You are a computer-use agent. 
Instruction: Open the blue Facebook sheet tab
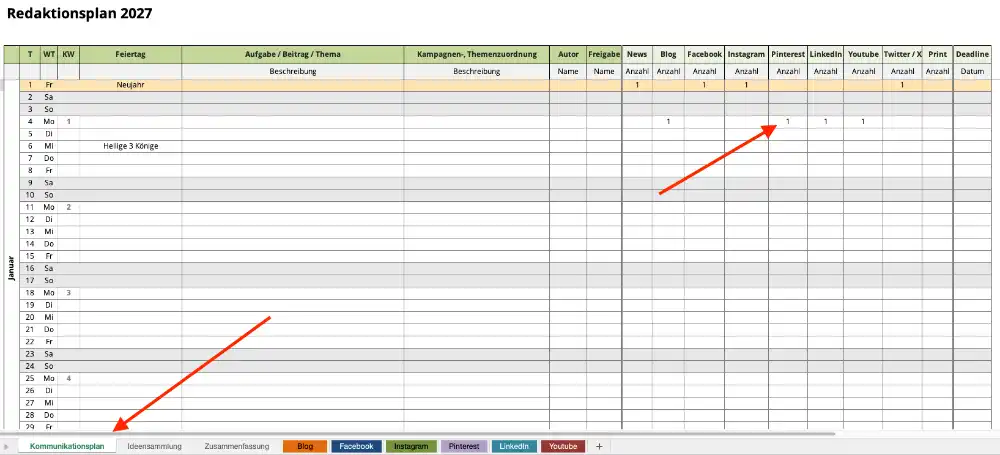(357, 446)
